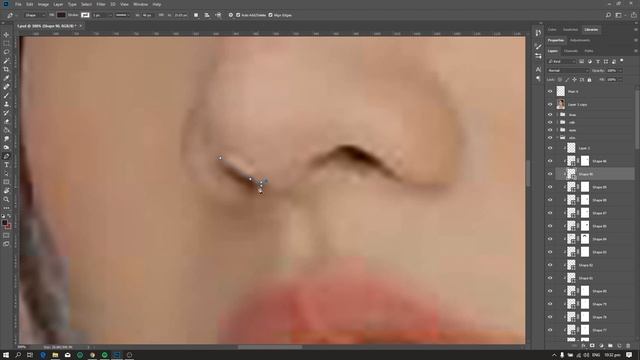
Task: Open the search icon top right
Action: (x=608, y=15)
